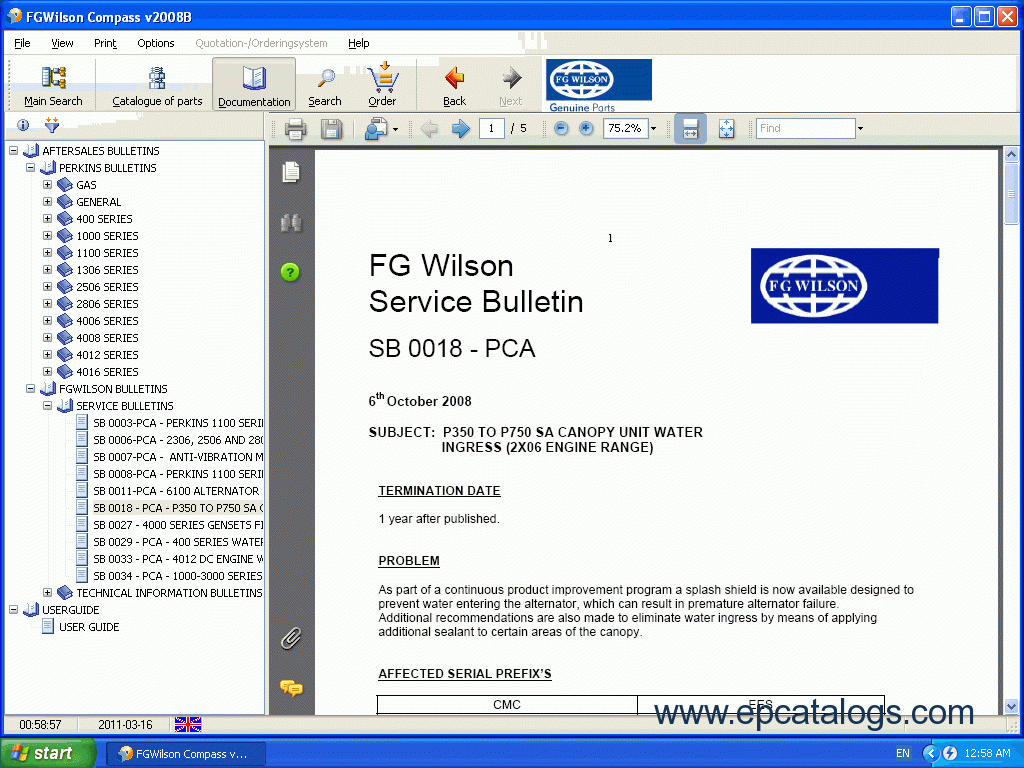Click the info icon above the tree
This screenshot has width=1024, height=768.
23,125
